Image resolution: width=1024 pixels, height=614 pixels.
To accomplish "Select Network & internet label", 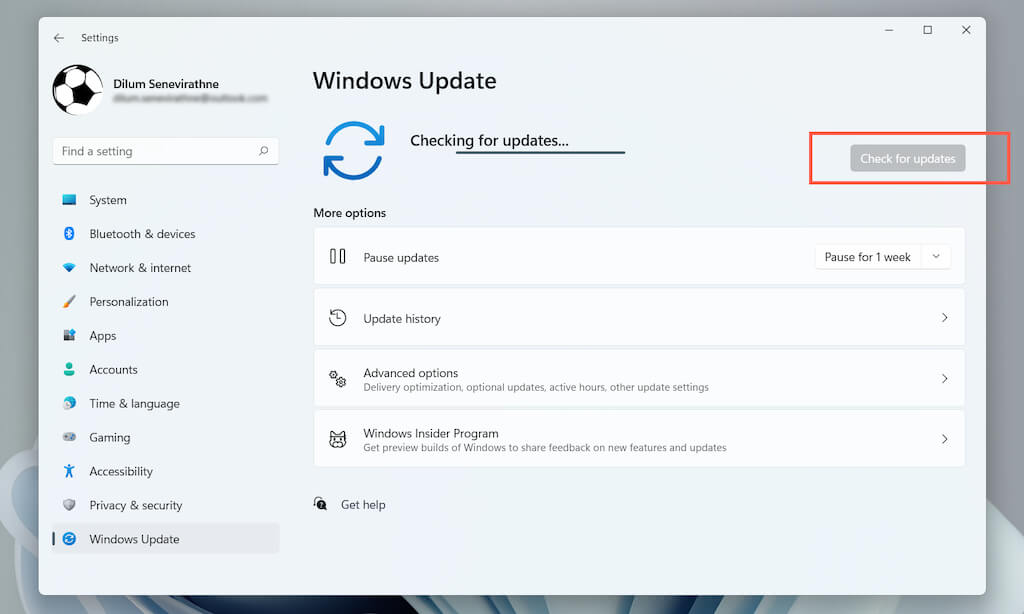I will tap(140, 268).
